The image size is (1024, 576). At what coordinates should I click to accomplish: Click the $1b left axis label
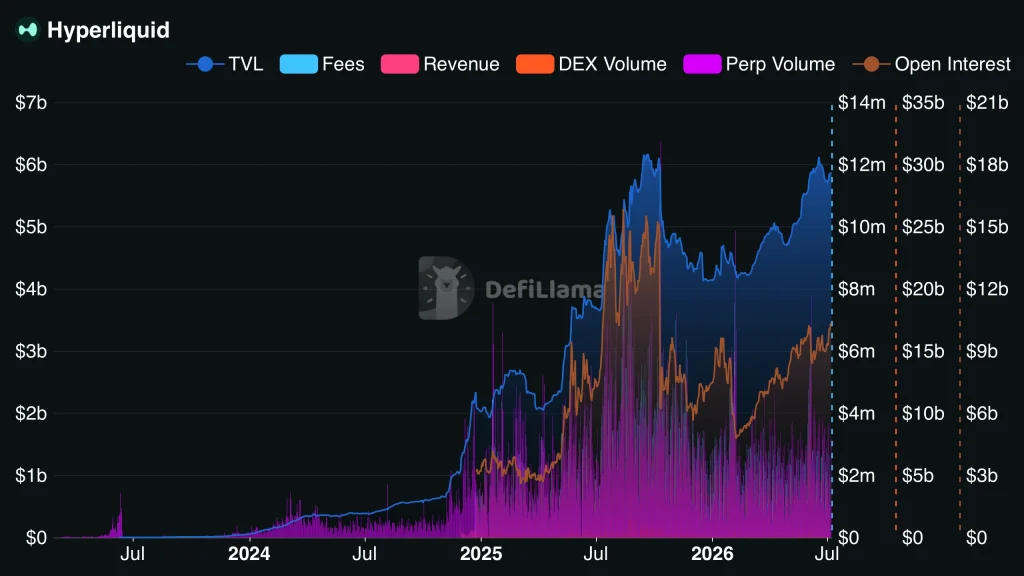point(31,475)
